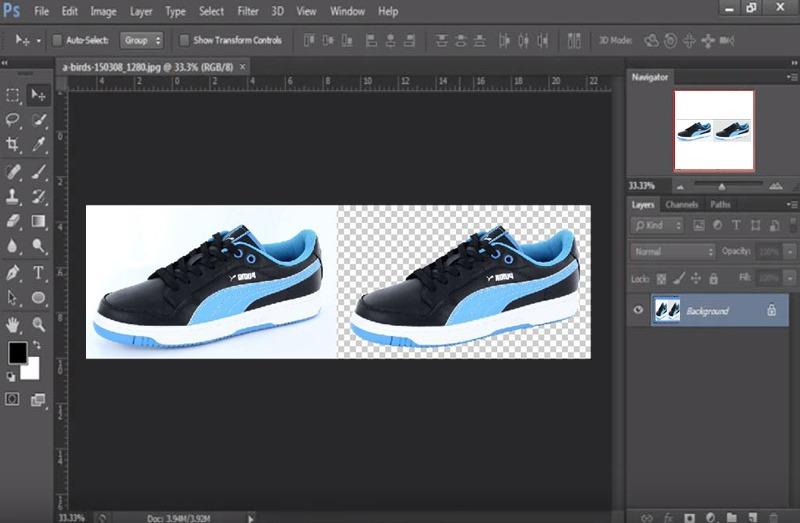Screen dimensions: 800x523
Task: Open the Layers panel menu
Action: point(792,205)
